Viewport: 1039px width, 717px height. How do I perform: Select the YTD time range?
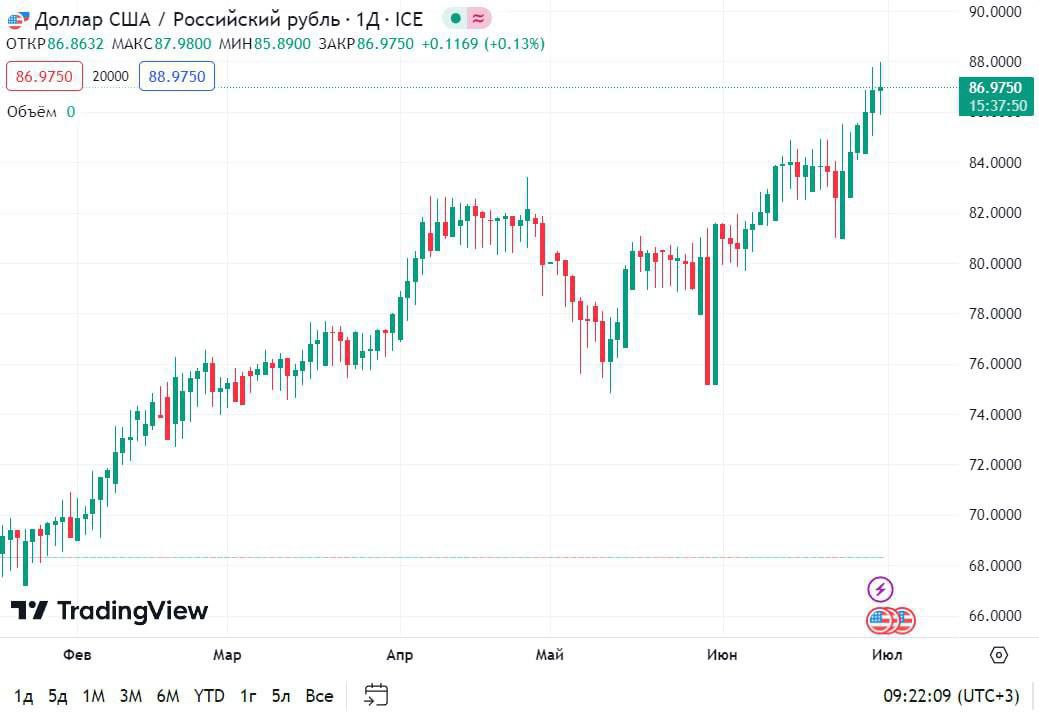pyautogui.click(x=209, y=695)
